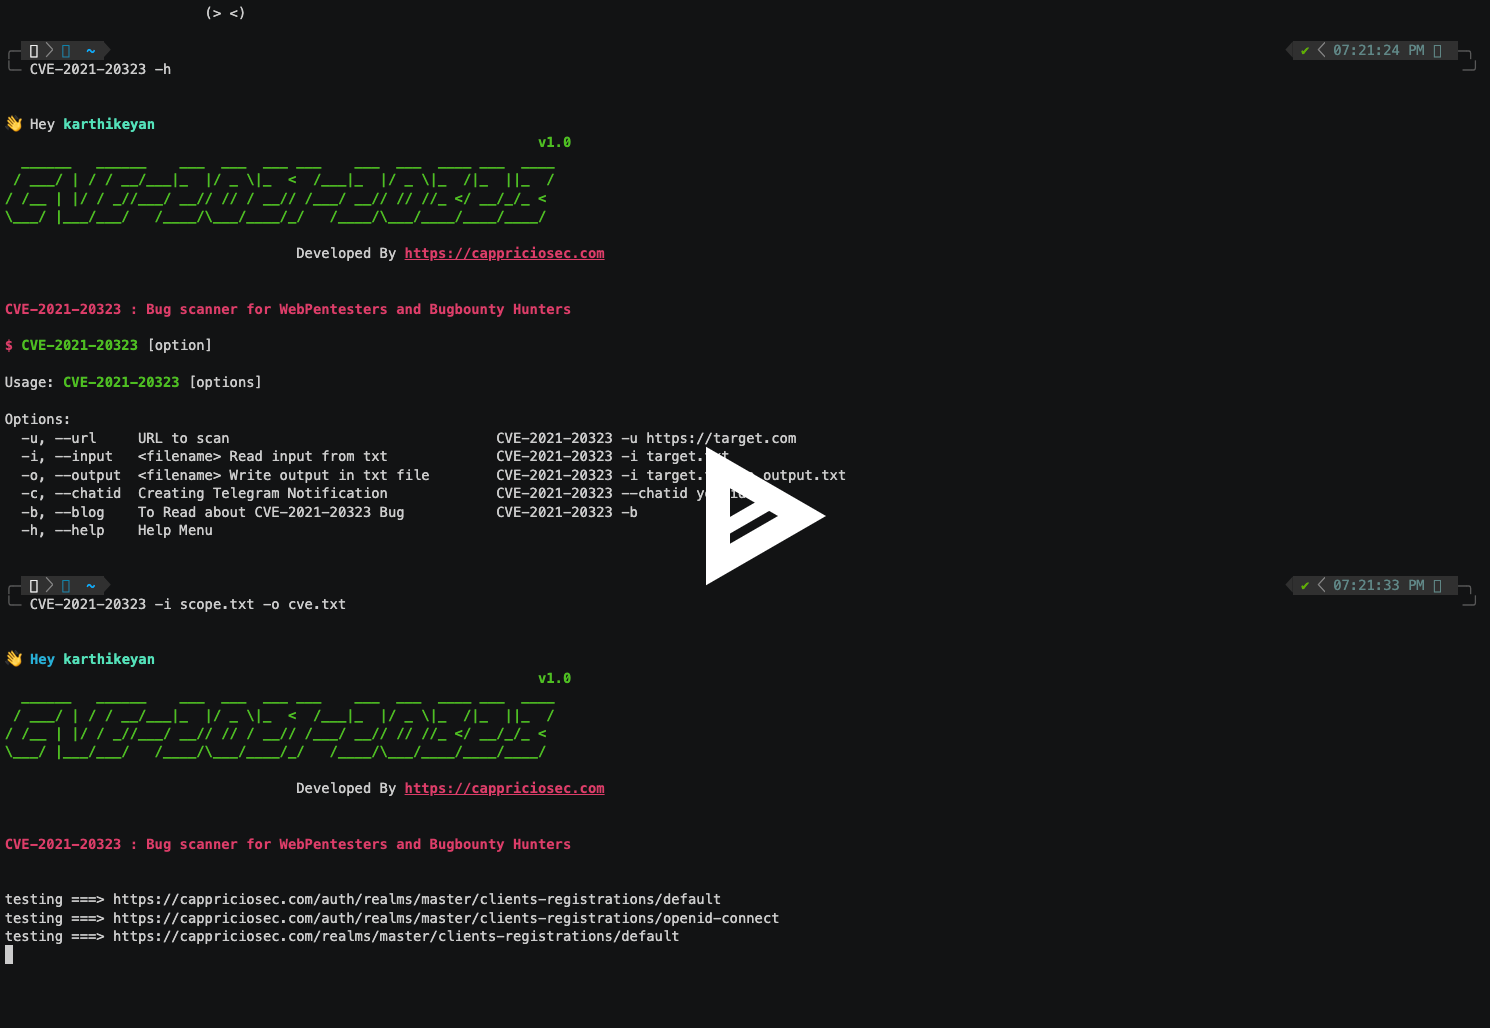
Task: Click the folder icon in the second prompt
Action: click(x=65, y=585)
